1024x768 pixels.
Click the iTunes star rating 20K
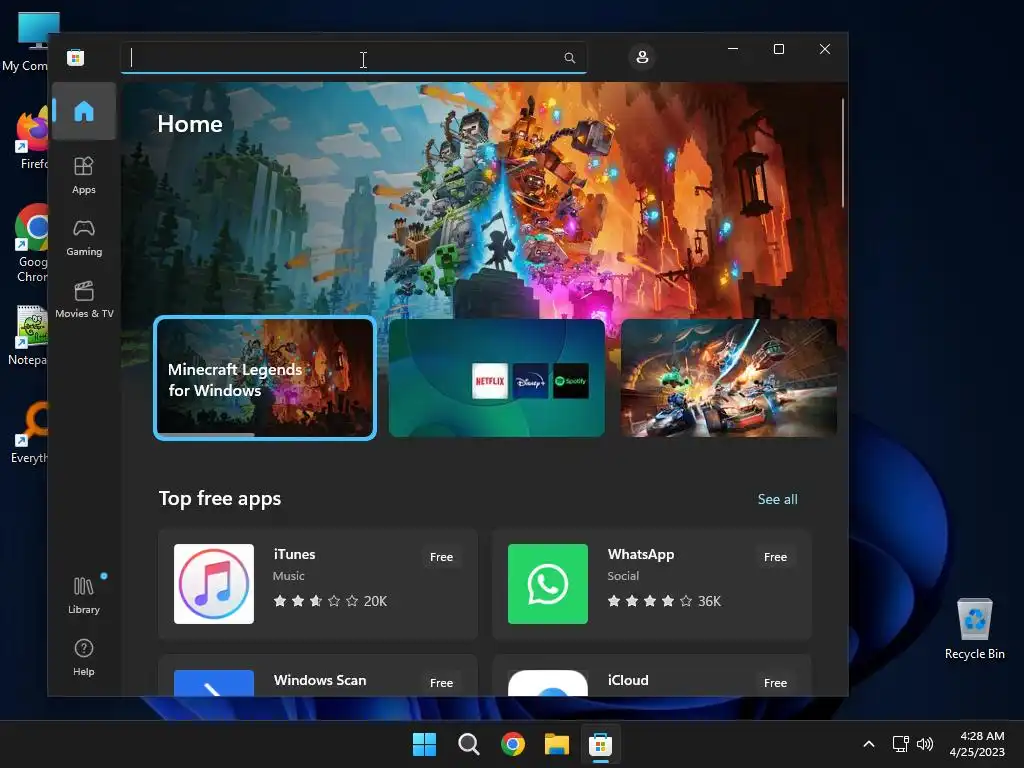(x=330, y=601)
